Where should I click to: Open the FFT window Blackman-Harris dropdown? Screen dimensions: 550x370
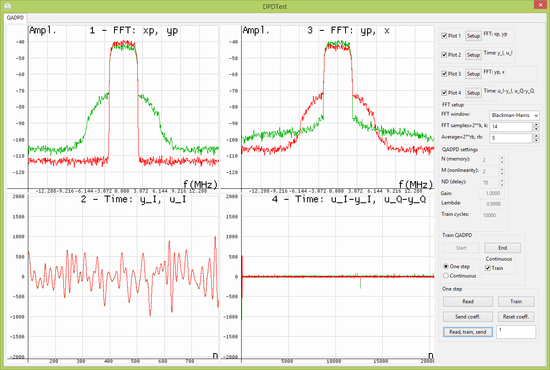[x=514, y=115]
